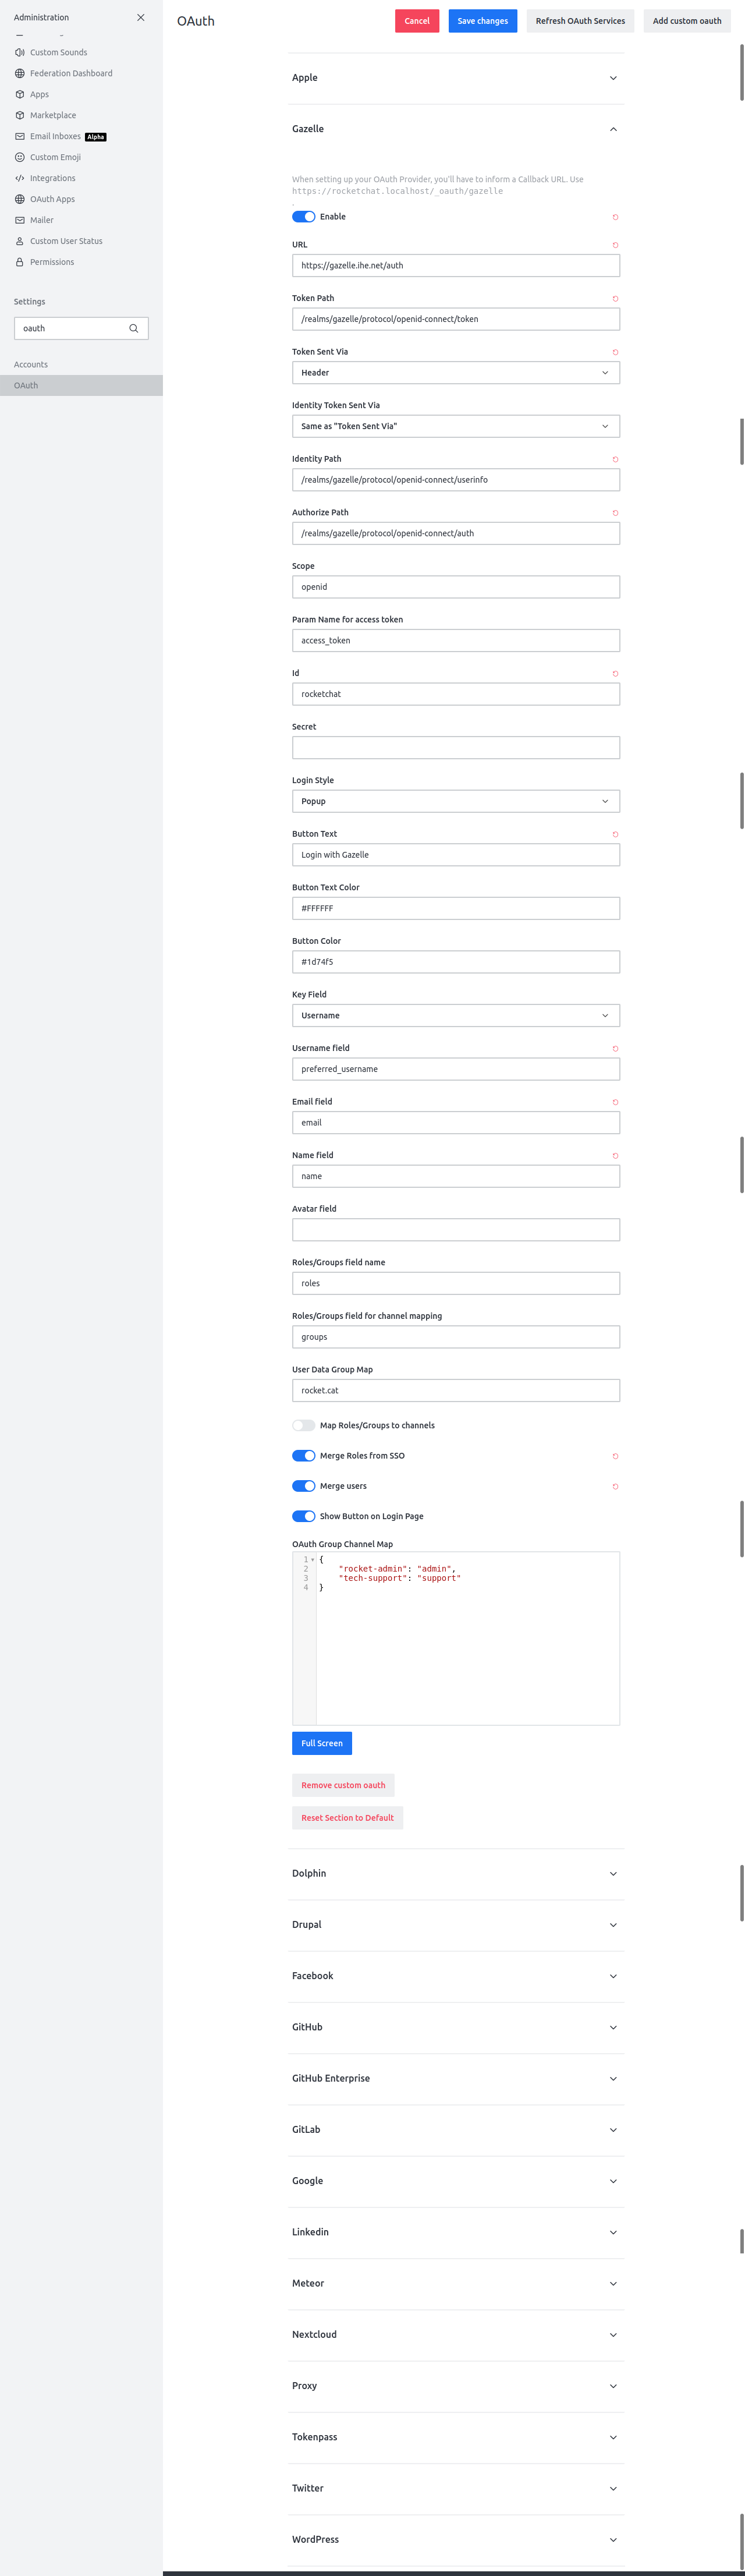Click the Button Color hex field

(456, 962)
